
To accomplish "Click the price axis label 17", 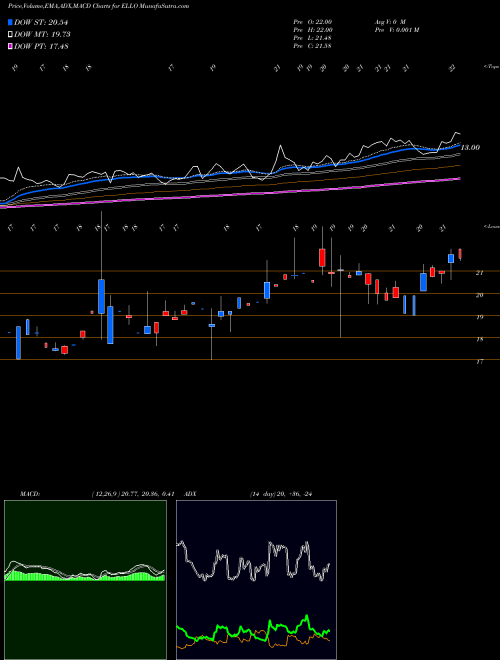I will 479,362.
